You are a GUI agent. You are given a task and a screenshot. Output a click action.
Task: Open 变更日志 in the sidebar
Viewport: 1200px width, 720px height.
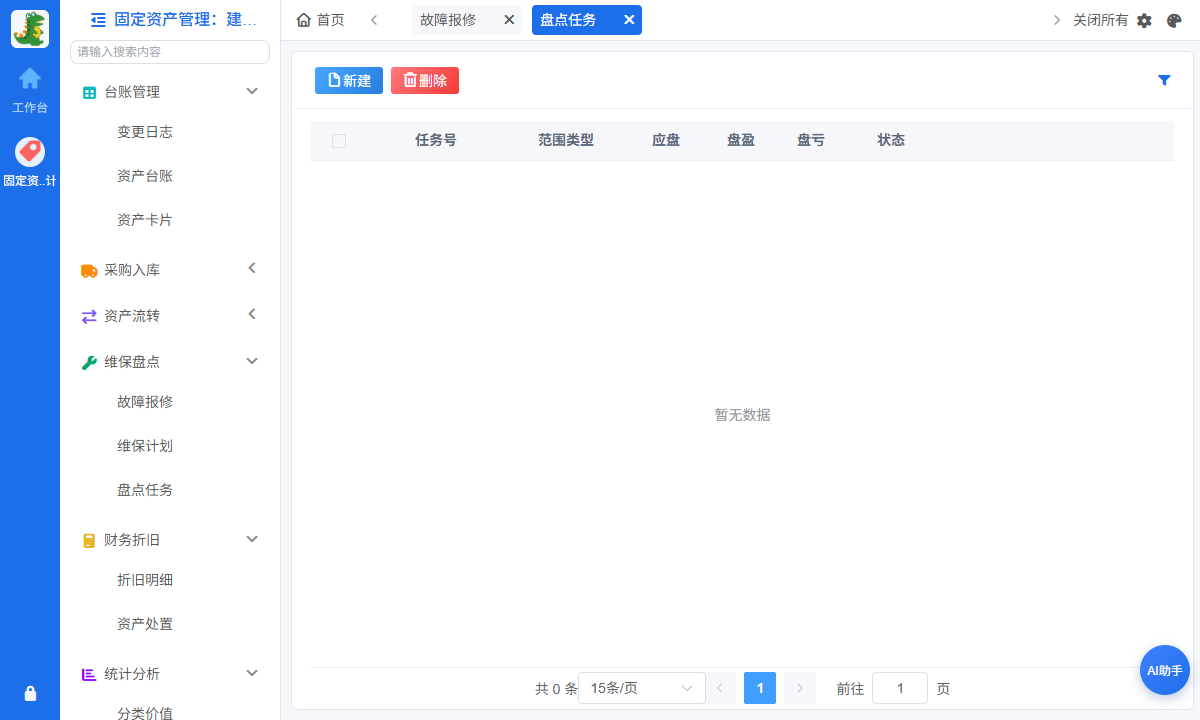click(145, 132)
